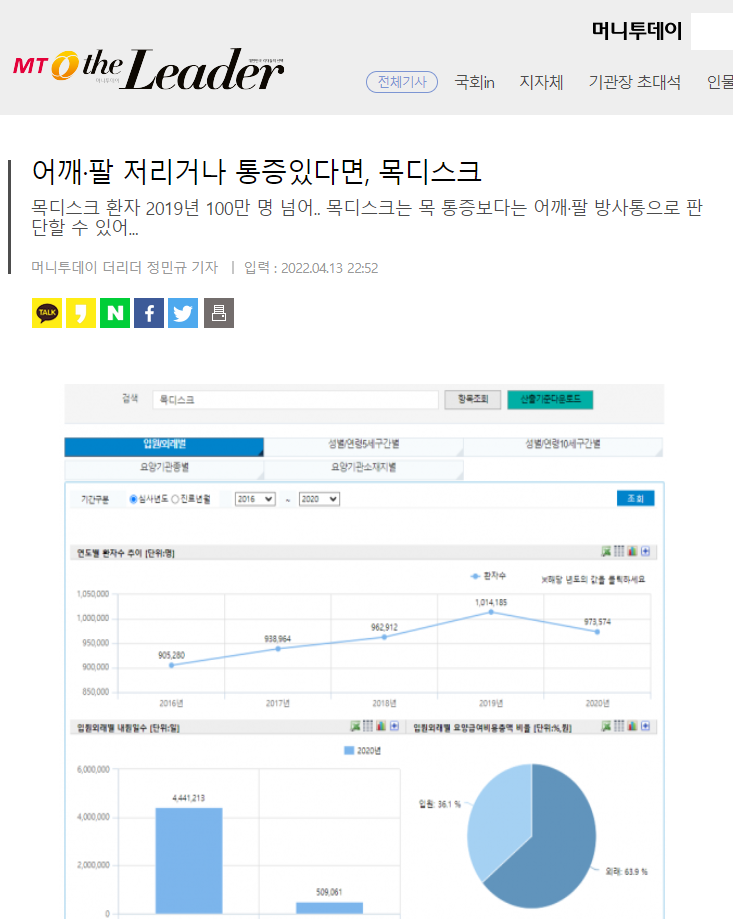This screenshot has height=924, width=738.
Task: Click reporter byline 머니투데이 더리더 정민규 기자
Action: pyautogui.click(x=124, y=268)
